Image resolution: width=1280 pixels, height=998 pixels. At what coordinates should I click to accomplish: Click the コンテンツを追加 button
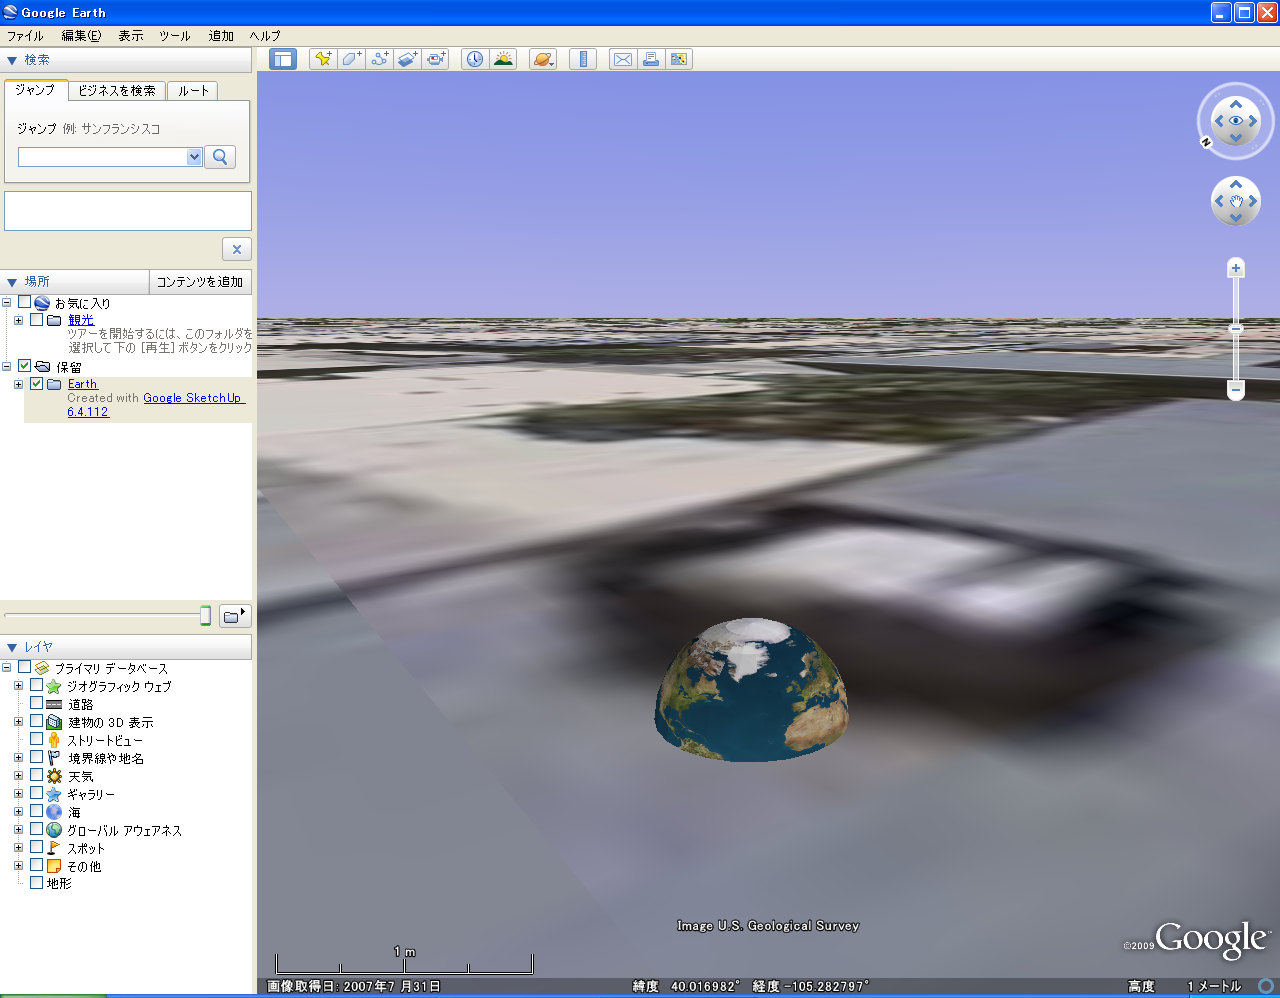[200, 282]
